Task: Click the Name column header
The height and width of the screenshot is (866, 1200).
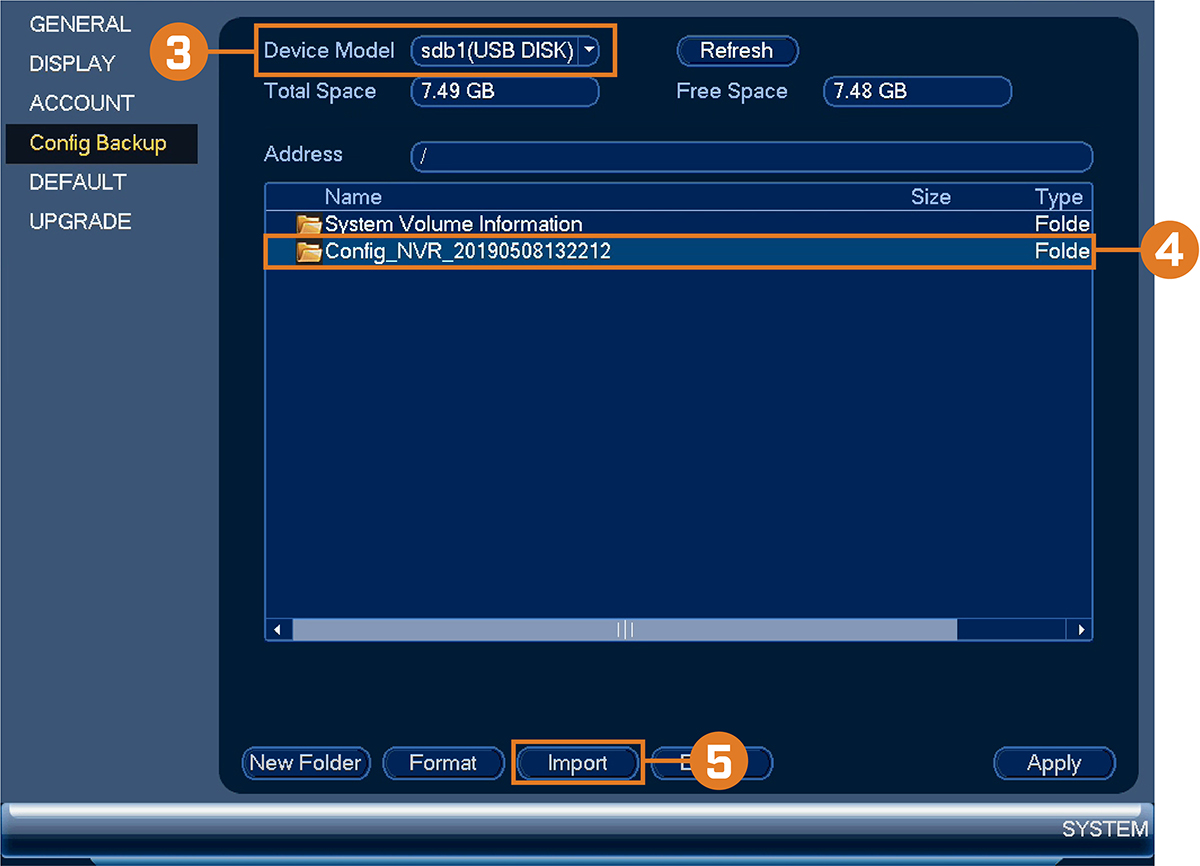Action: coord(353,197)
